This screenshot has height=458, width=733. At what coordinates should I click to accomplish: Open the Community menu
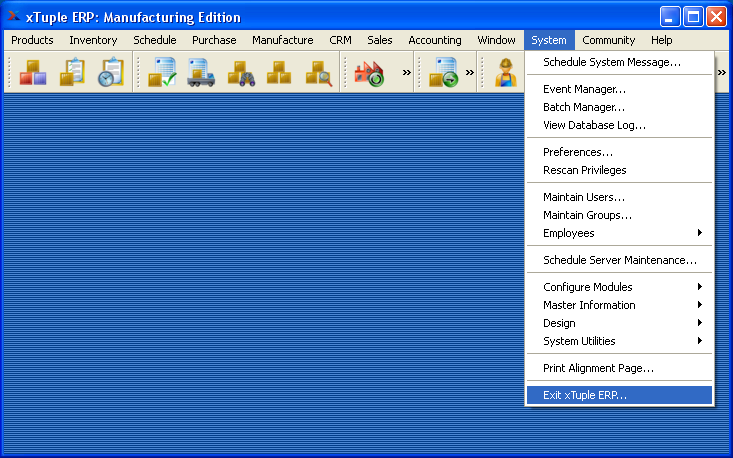coord(608,40)
